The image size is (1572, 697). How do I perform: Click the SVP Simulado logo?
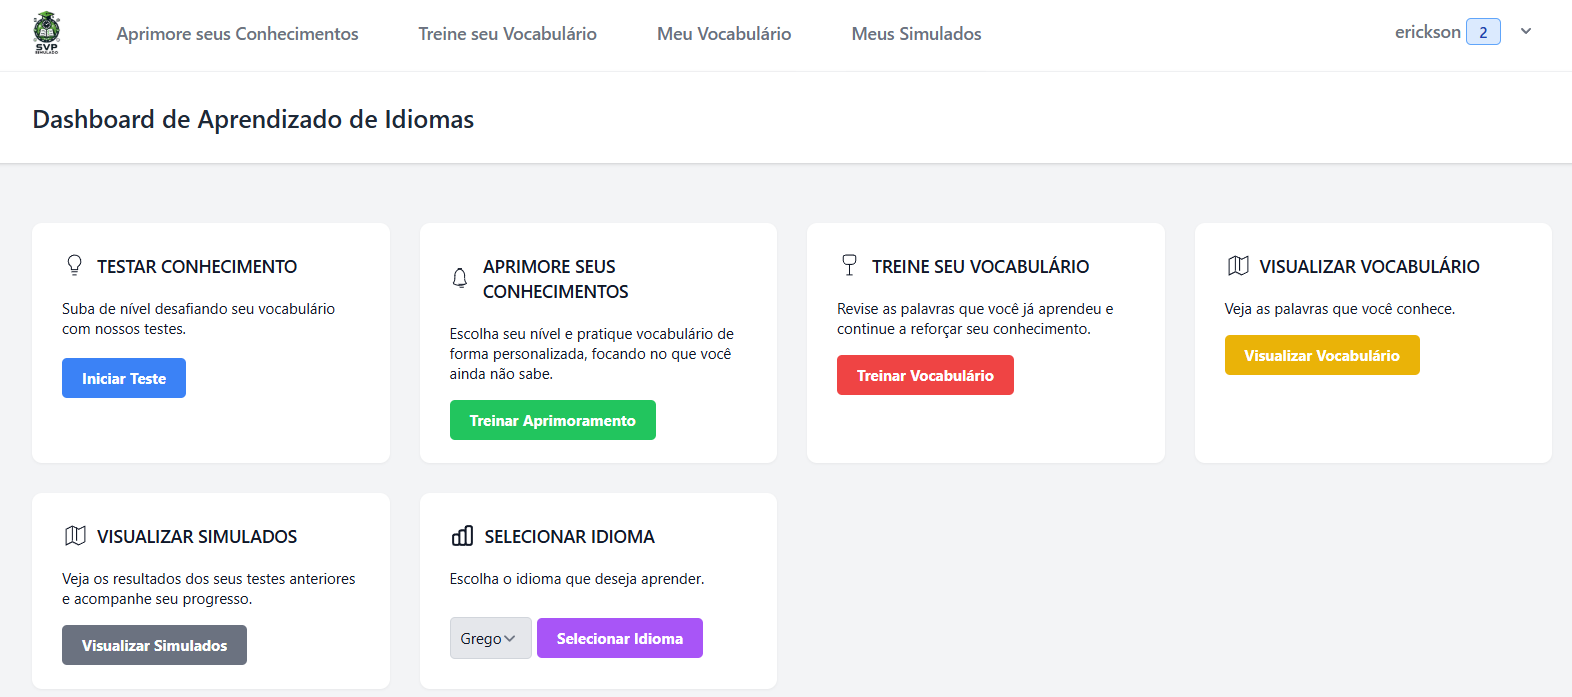(x=46, y=33)
